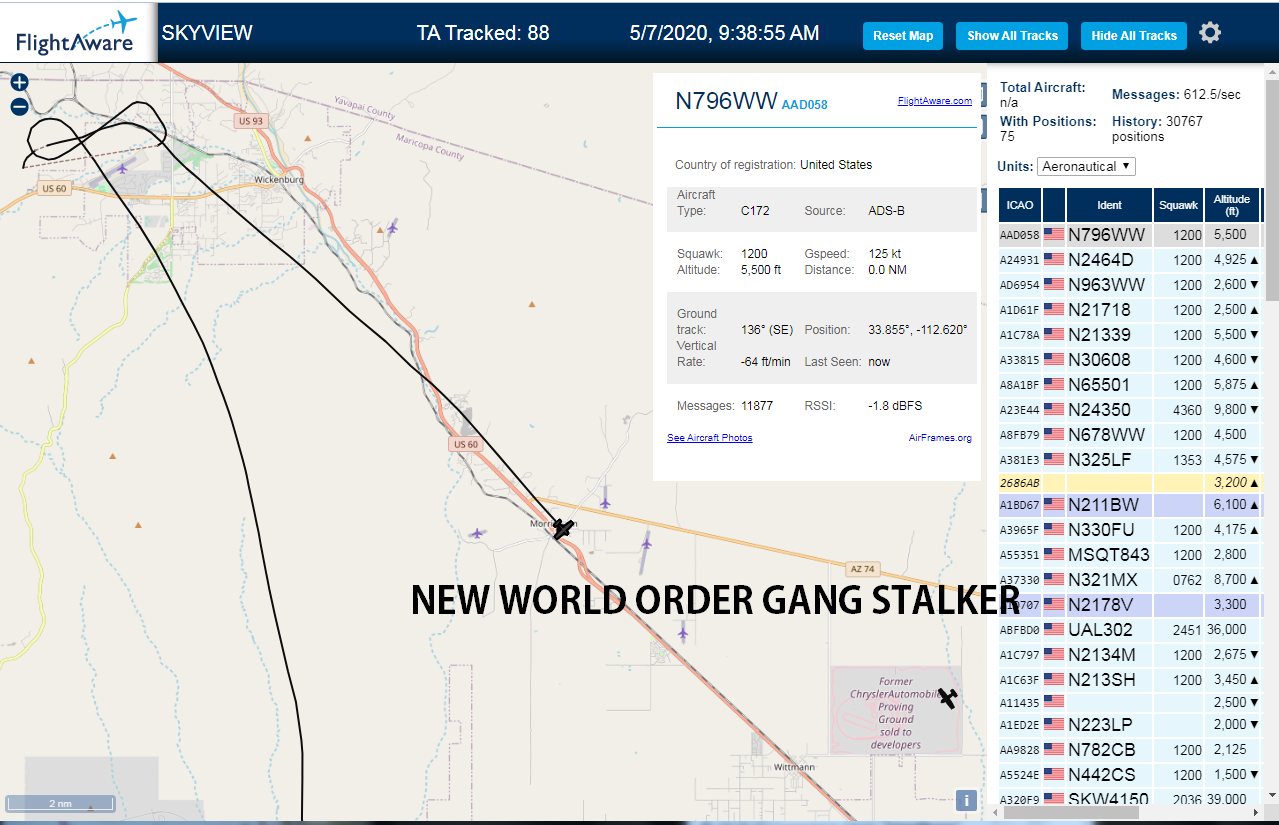The image size is (1279, 825).
Task: Open See Aircraft Photos link
Action: 710,438
